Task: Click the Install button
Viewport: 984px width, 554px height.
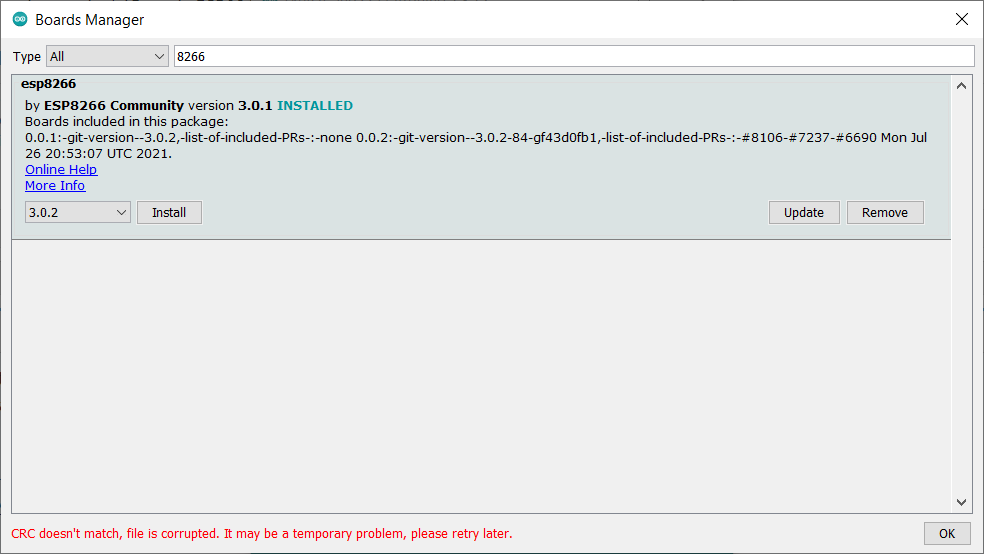Action: point(169,213)
